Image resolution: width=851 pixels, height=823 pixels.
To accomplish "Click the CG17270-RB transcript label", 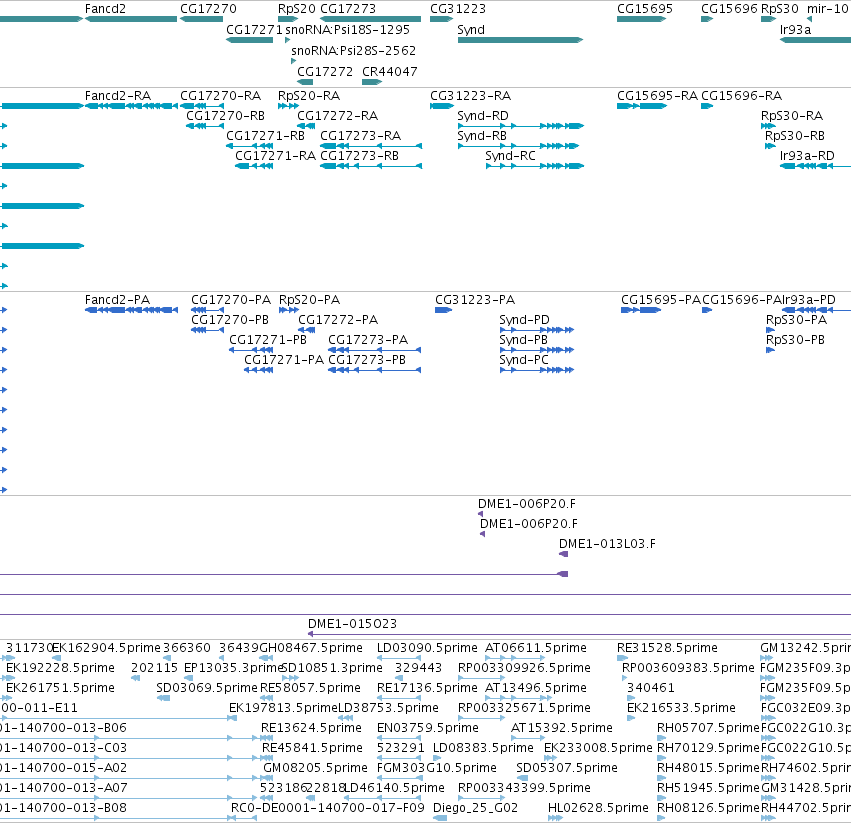I will coord(226,116).
